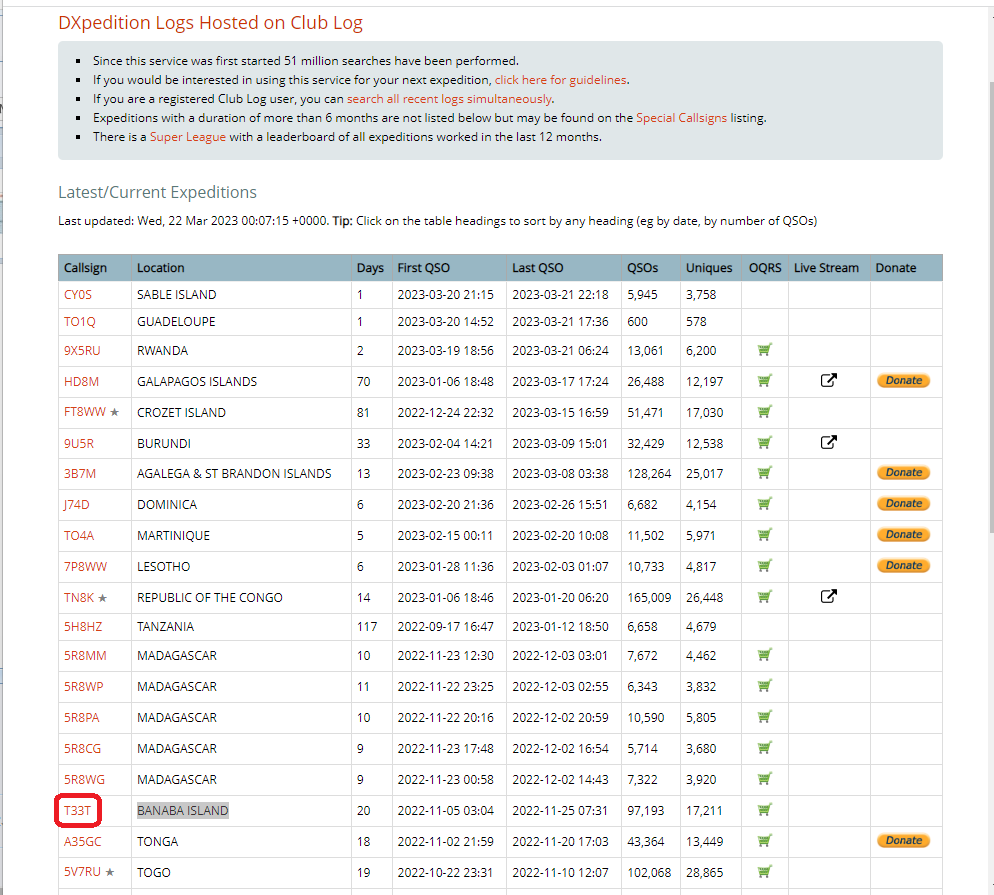
Task: Open OQRS cart for 5R8WP
Action: point(765,686)
